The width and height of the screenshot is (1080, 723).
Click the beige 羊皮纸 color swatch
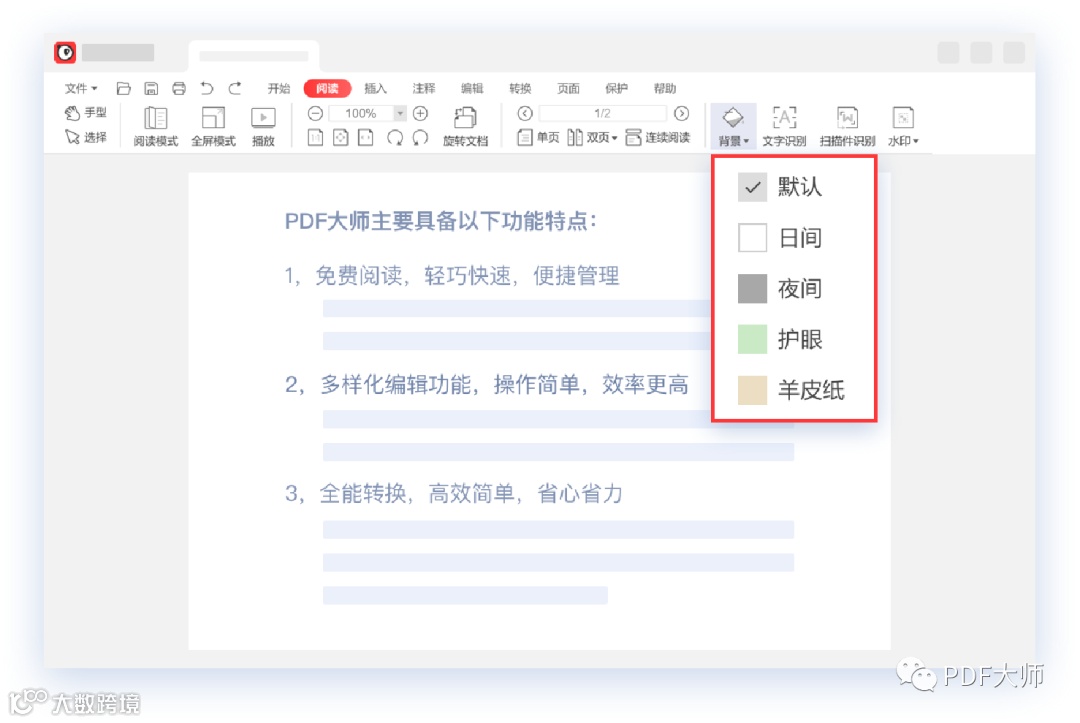pyautogui.click(x=752, y=390)
